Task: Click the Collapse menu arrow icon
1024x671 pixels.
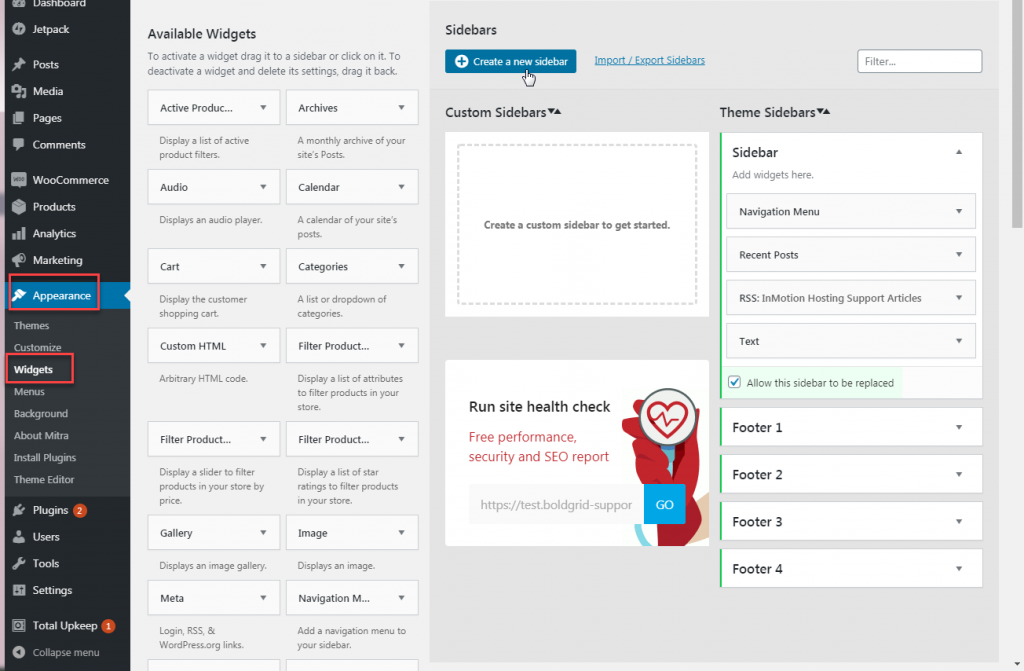Action: [x=19, y=652]
